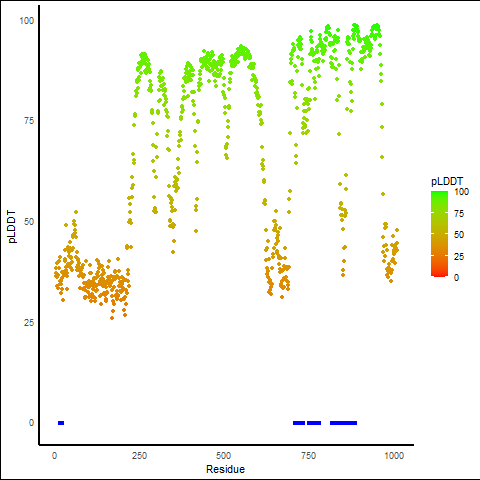480x480 pixels.
Task: Click the y-axis tick label 25
Action: point(29,322)
